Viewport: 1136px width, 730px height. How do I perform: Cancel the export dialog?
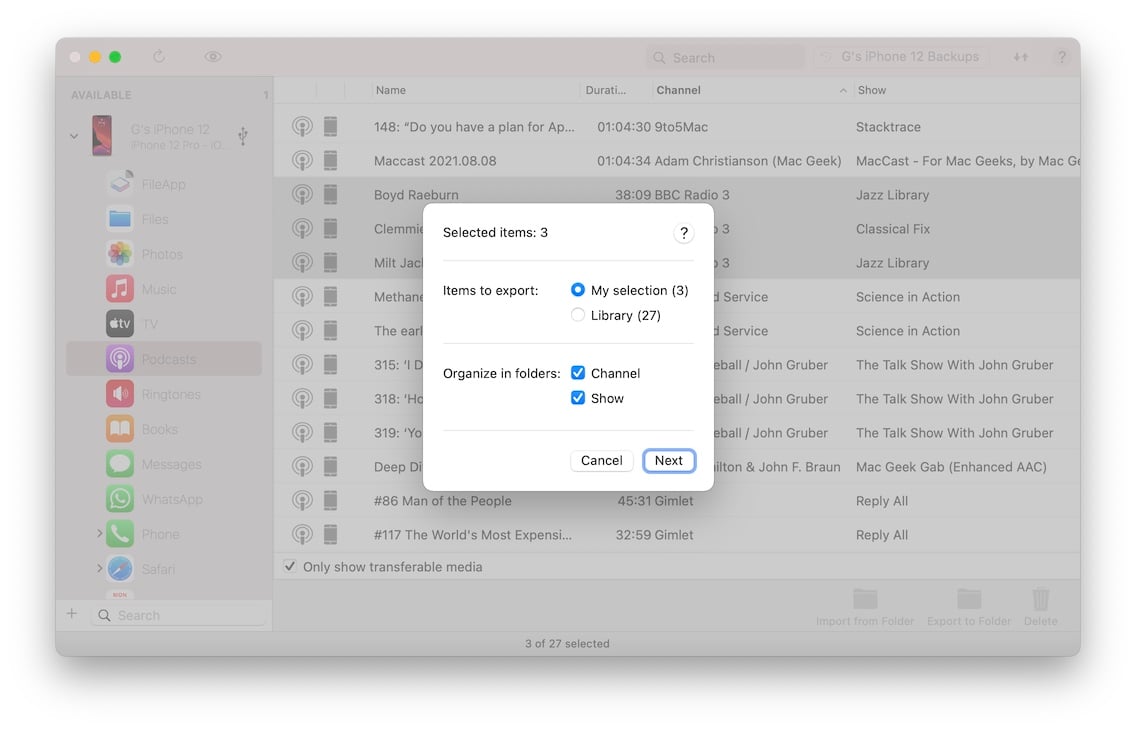point(601,461)
